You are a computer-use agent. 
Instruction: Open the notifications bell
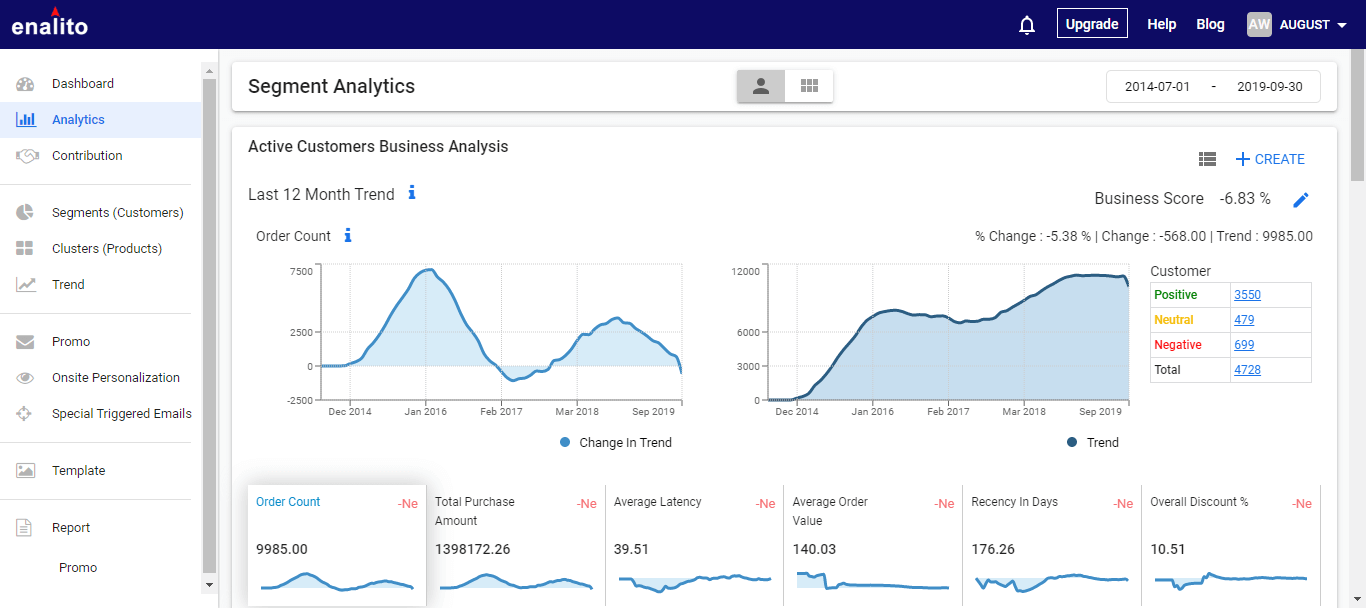tap(1026, 25)
